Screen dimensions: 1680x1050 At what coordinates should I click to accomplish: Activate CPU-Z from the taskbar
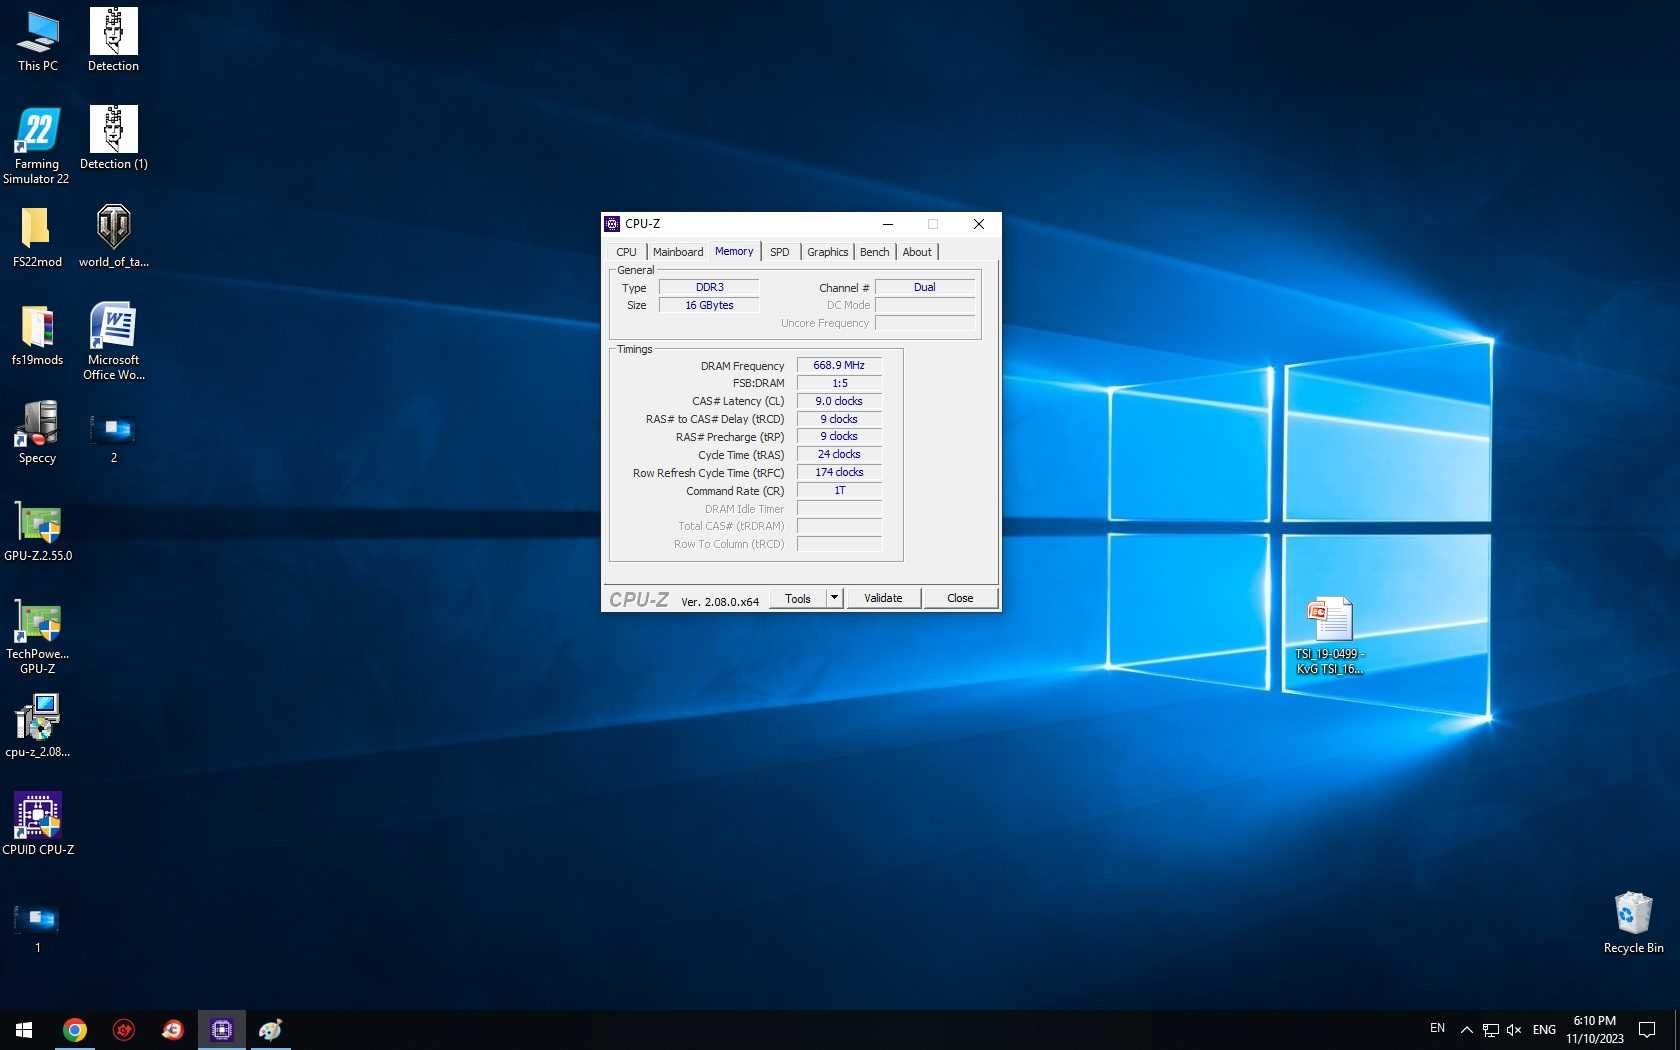point(222,1029)
